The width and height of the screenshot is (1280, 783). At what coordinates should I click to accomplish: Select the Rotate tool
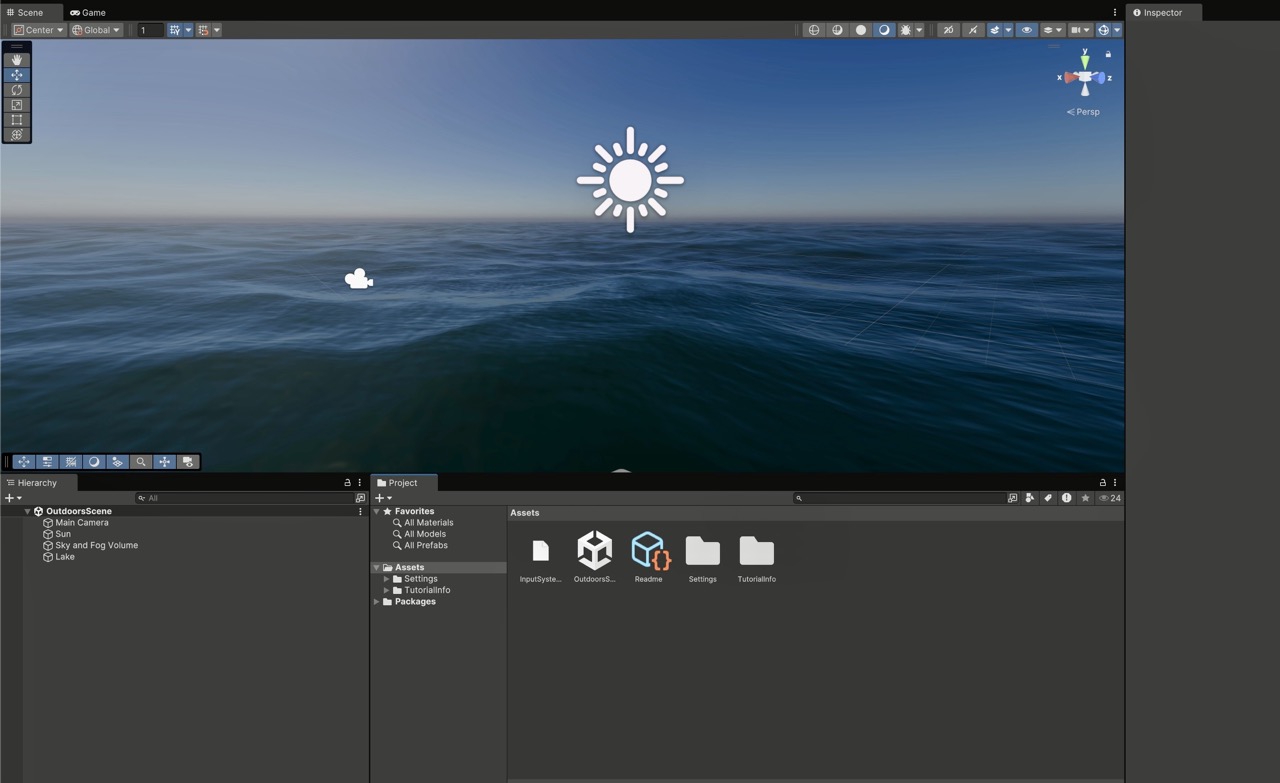pos(17,90)
